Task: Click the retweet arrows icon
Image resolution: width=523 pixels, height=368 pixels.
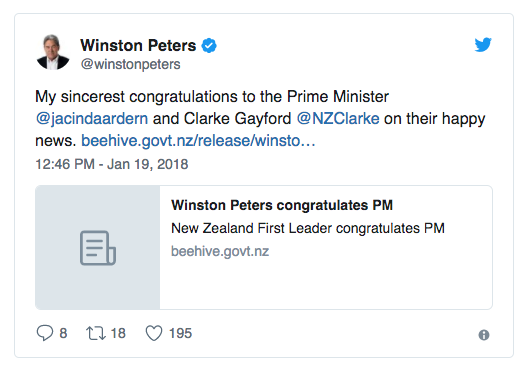Action: [x=96, y=333]
